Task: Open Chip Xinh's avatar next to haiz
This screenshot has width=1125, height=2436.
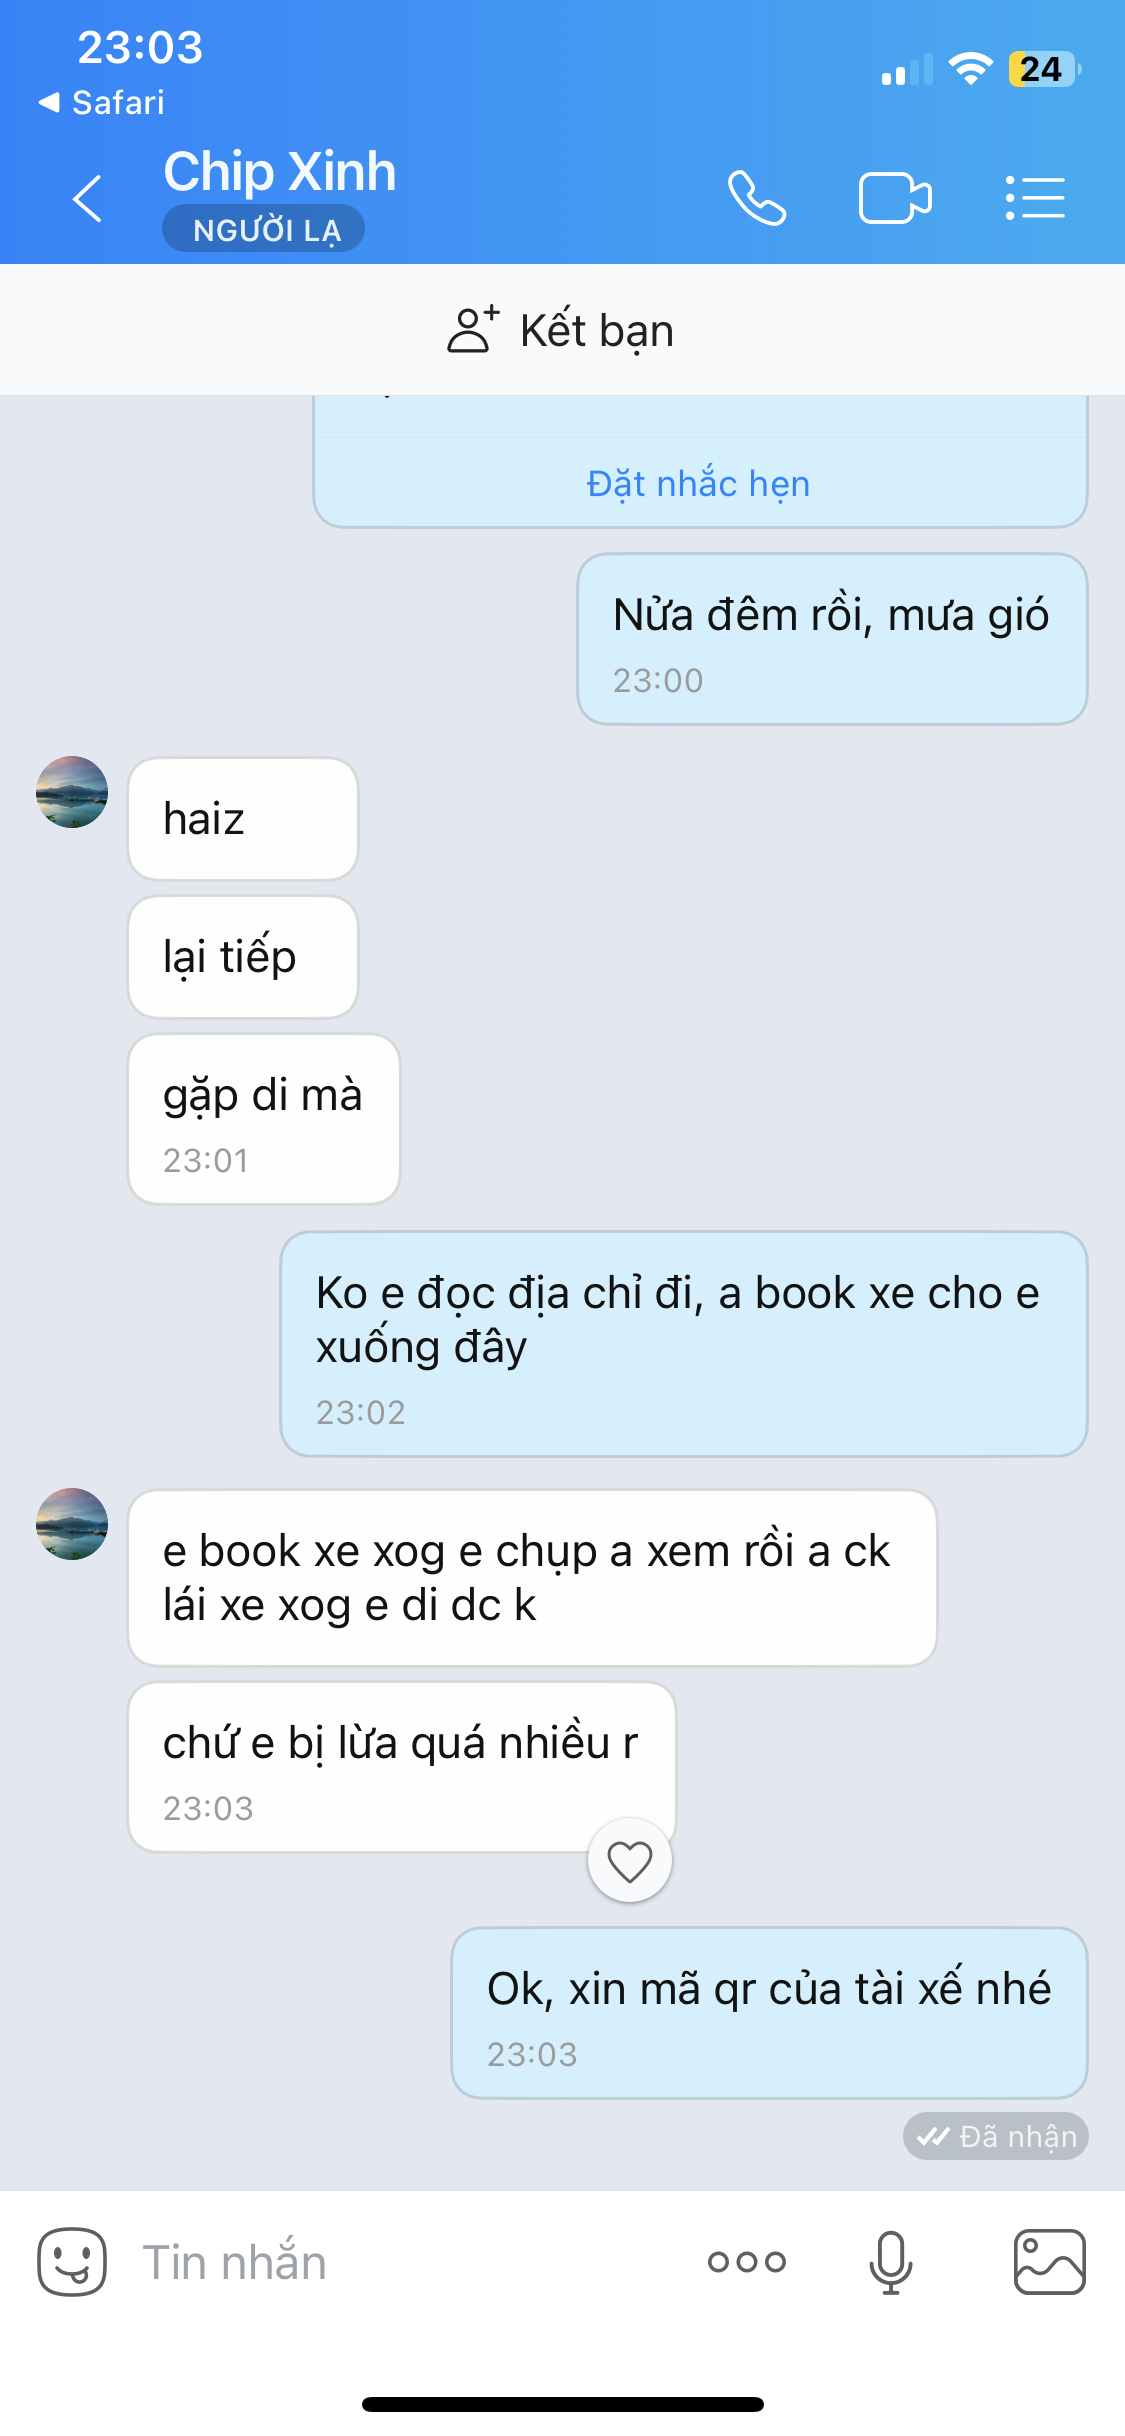Action: [x=72, y=792]
